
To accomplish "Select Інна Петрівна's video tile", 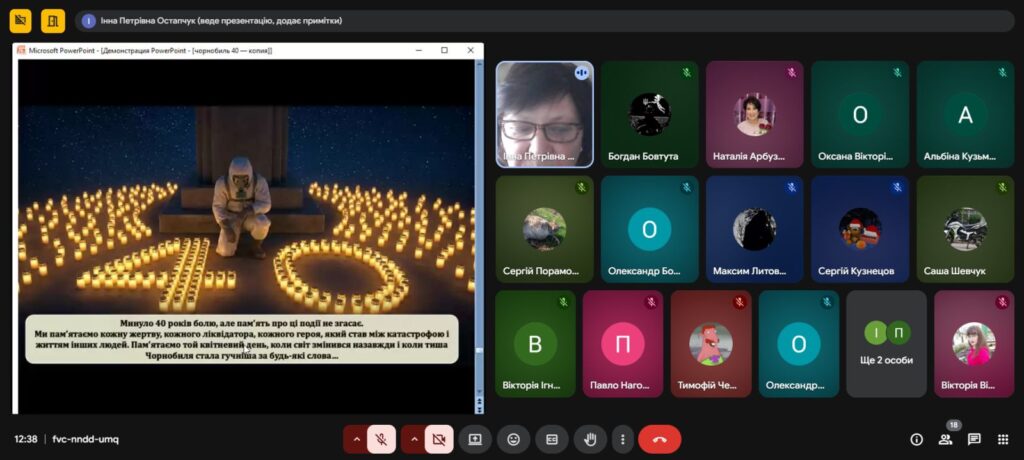I will 545,114.
